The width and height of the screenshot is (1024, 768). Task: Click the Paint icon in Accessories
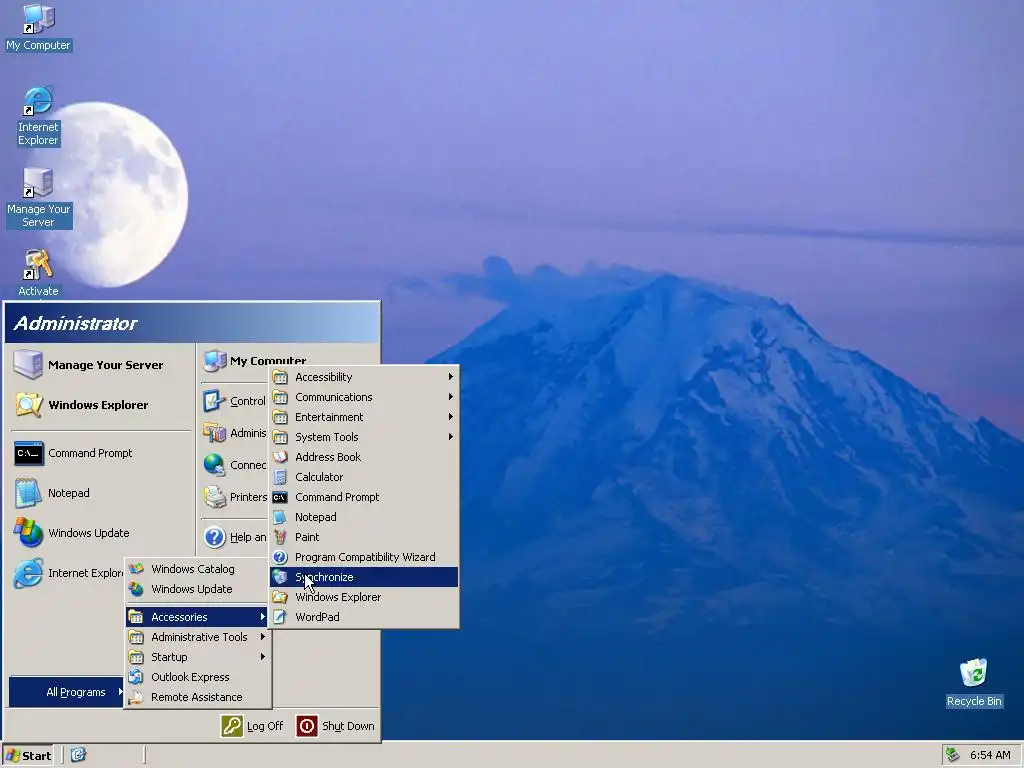[280, 537]
